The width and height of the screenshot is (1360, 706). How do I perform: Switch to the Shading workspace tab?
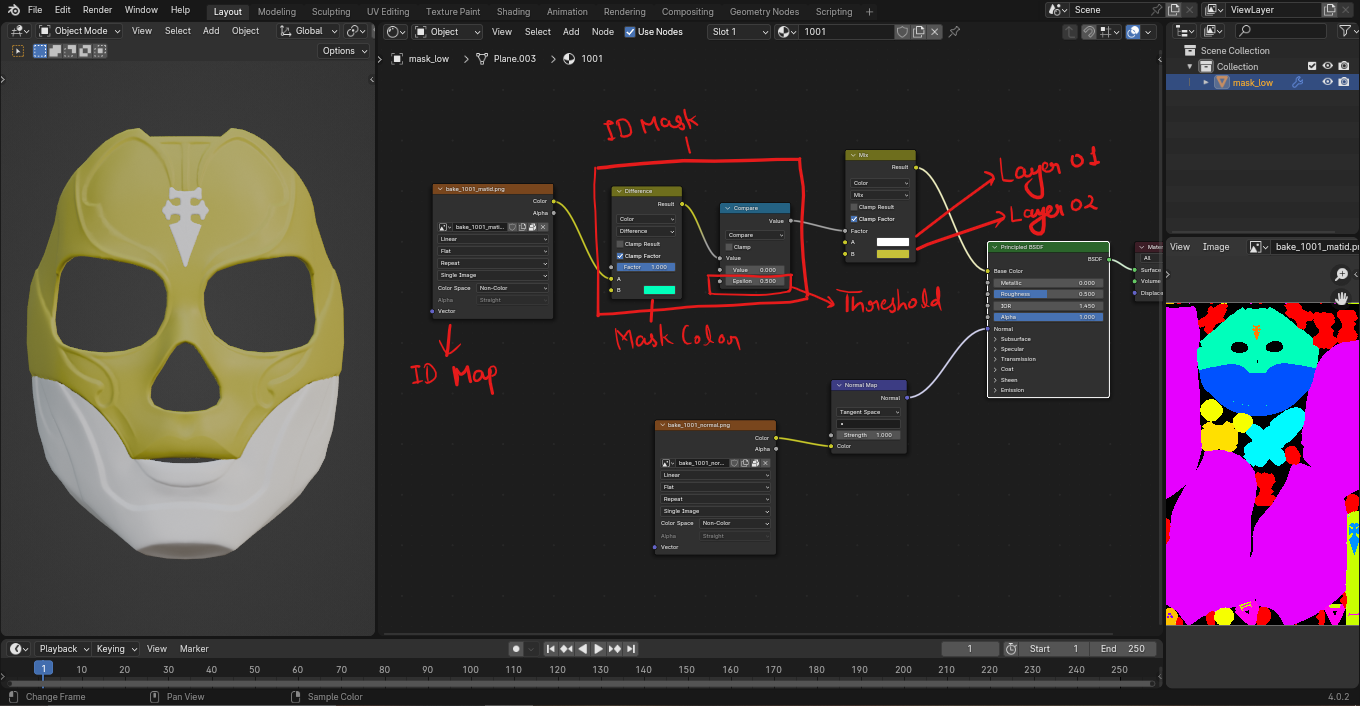513,12
